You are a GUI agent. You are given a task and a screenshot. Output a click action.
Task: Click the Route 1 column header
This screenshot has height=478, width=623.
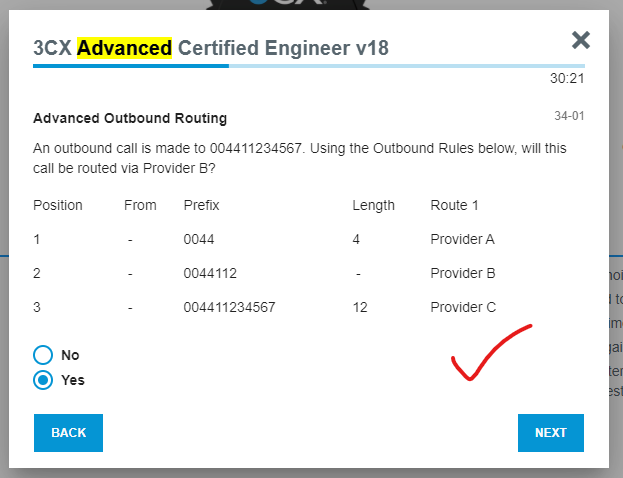(454, 205)
